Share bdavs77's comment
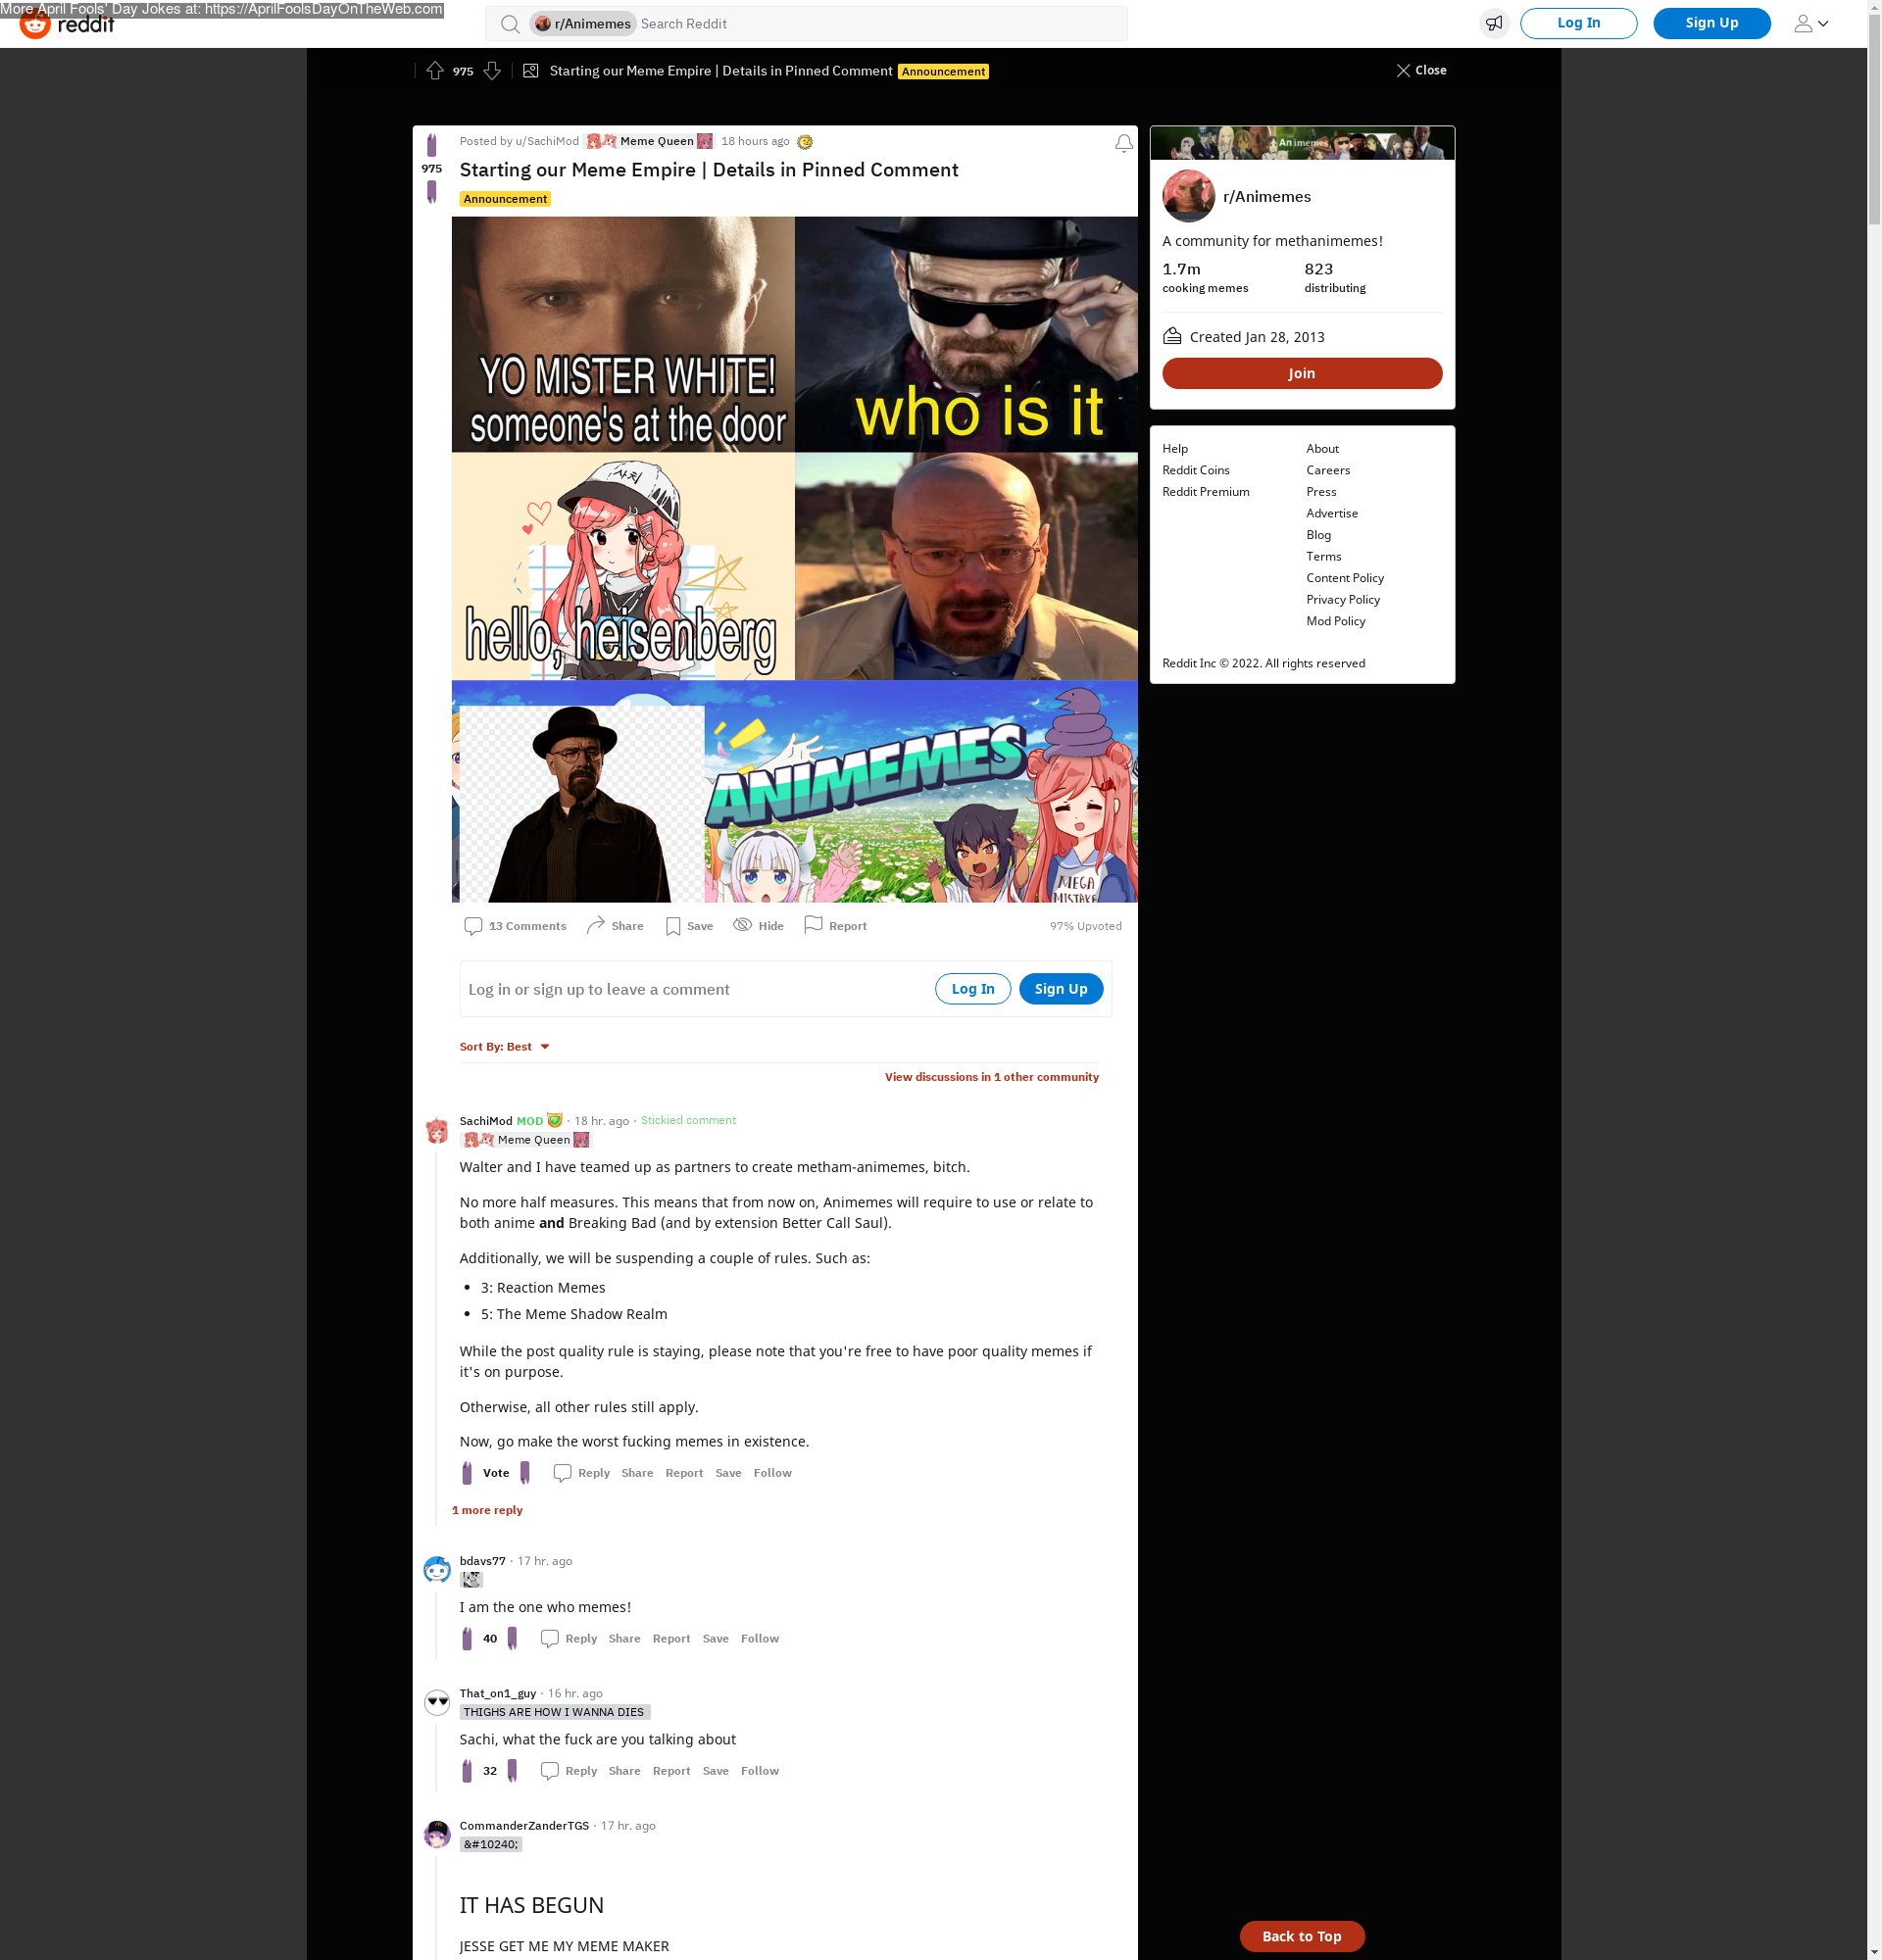1882x1960 pixels. [624, 1639]
